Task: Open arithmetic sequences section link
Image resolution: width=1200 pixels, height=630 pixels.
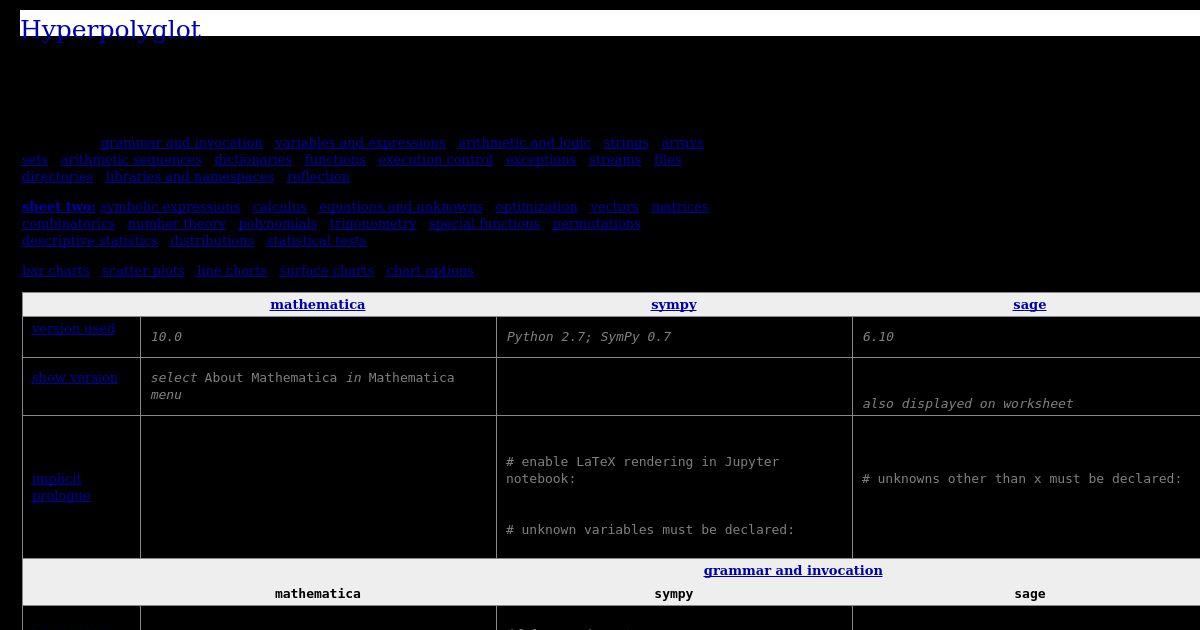Action: (x=131, y=160)
